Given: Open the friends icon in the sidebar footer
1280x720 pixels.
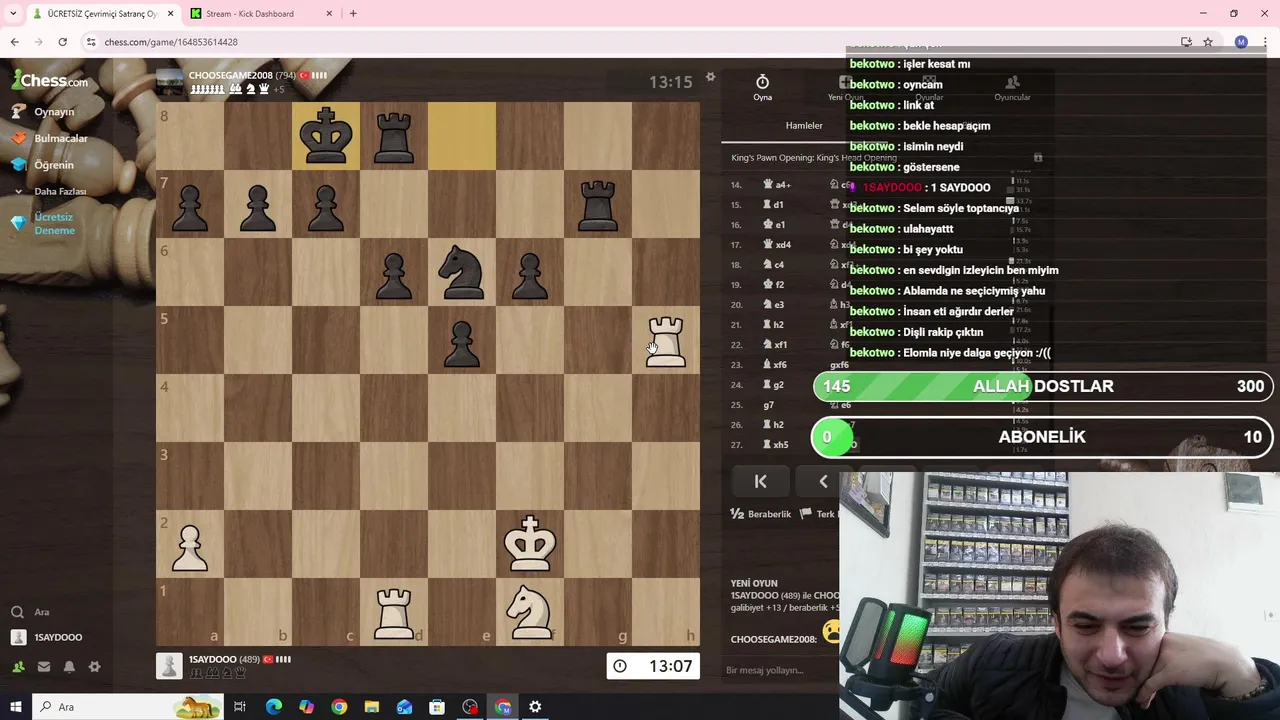Looking at the screenshot, I should coord(18,667).
